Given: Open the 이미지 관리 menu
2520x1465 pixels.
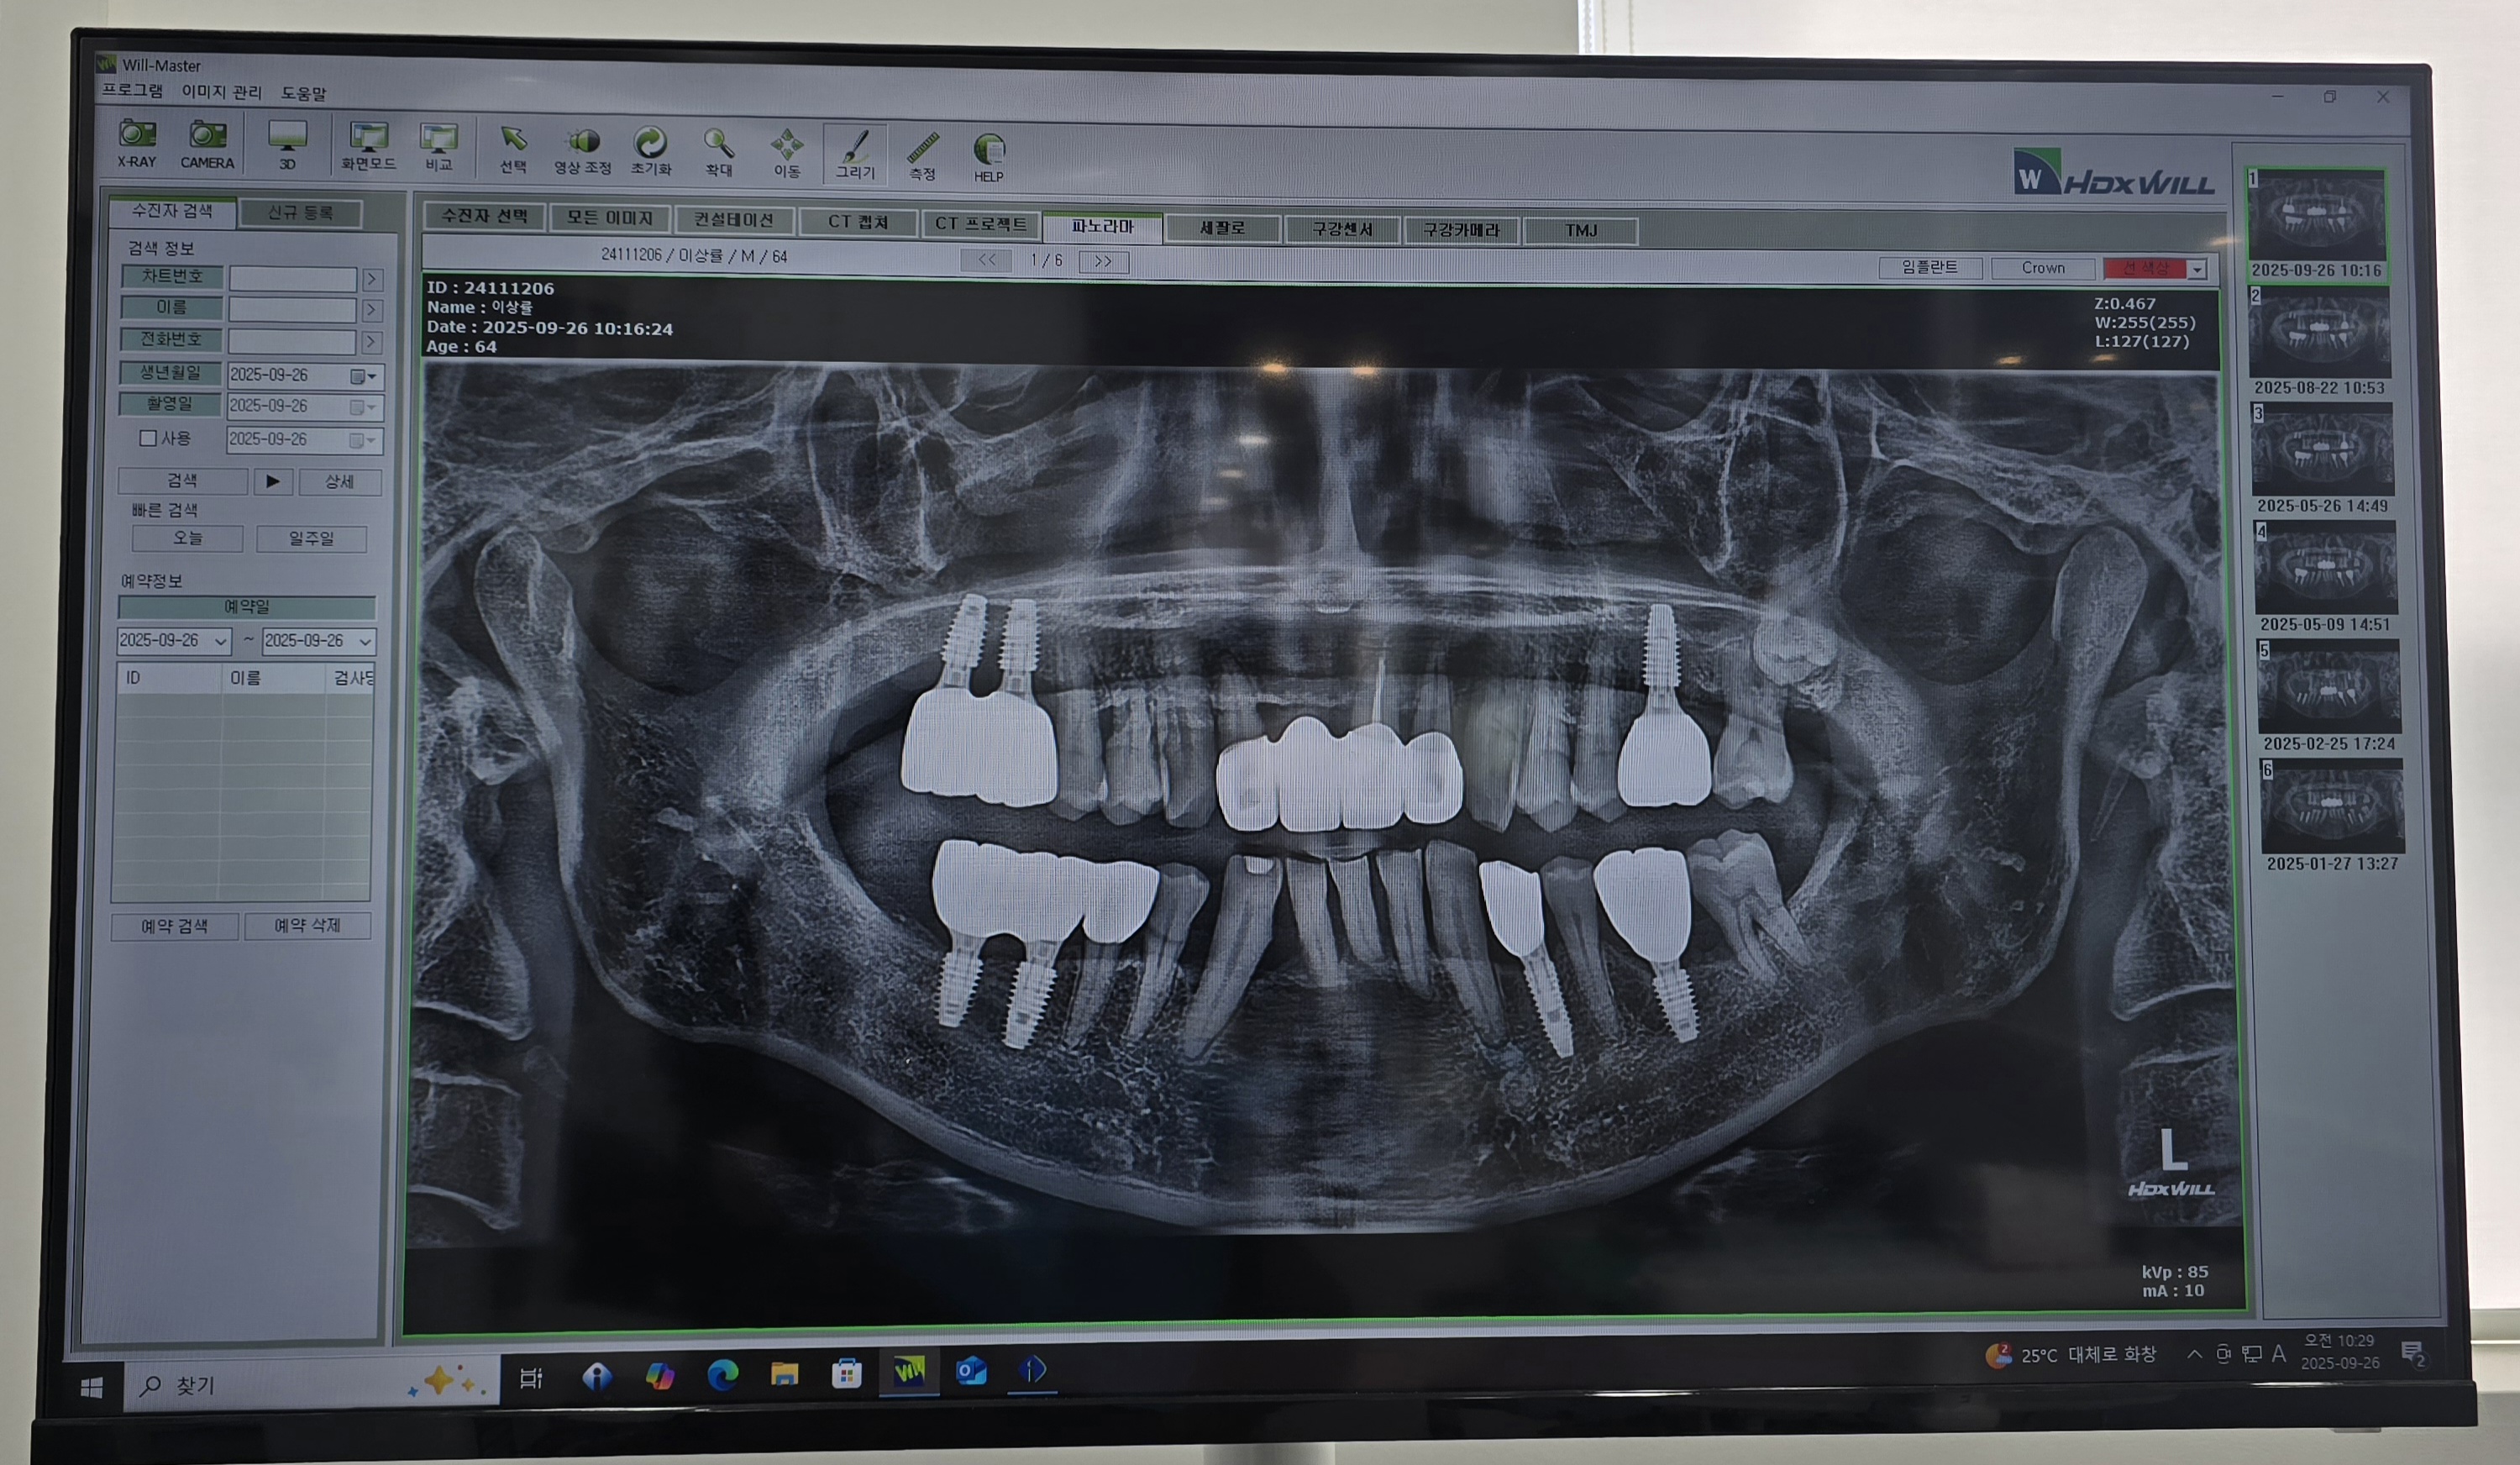Looking at the screenshot, I should click(221, 92).
